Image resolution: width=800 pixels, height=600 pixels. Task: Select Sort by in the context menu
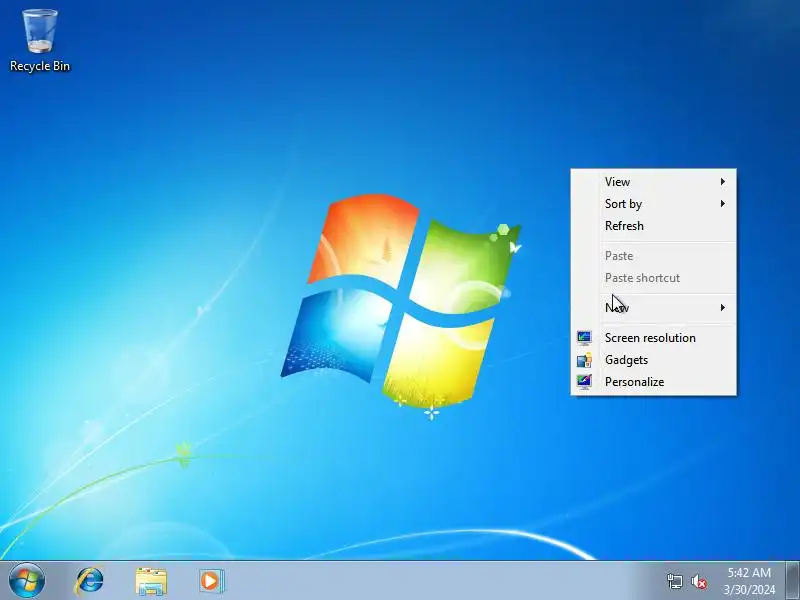[x=654, y=204]
